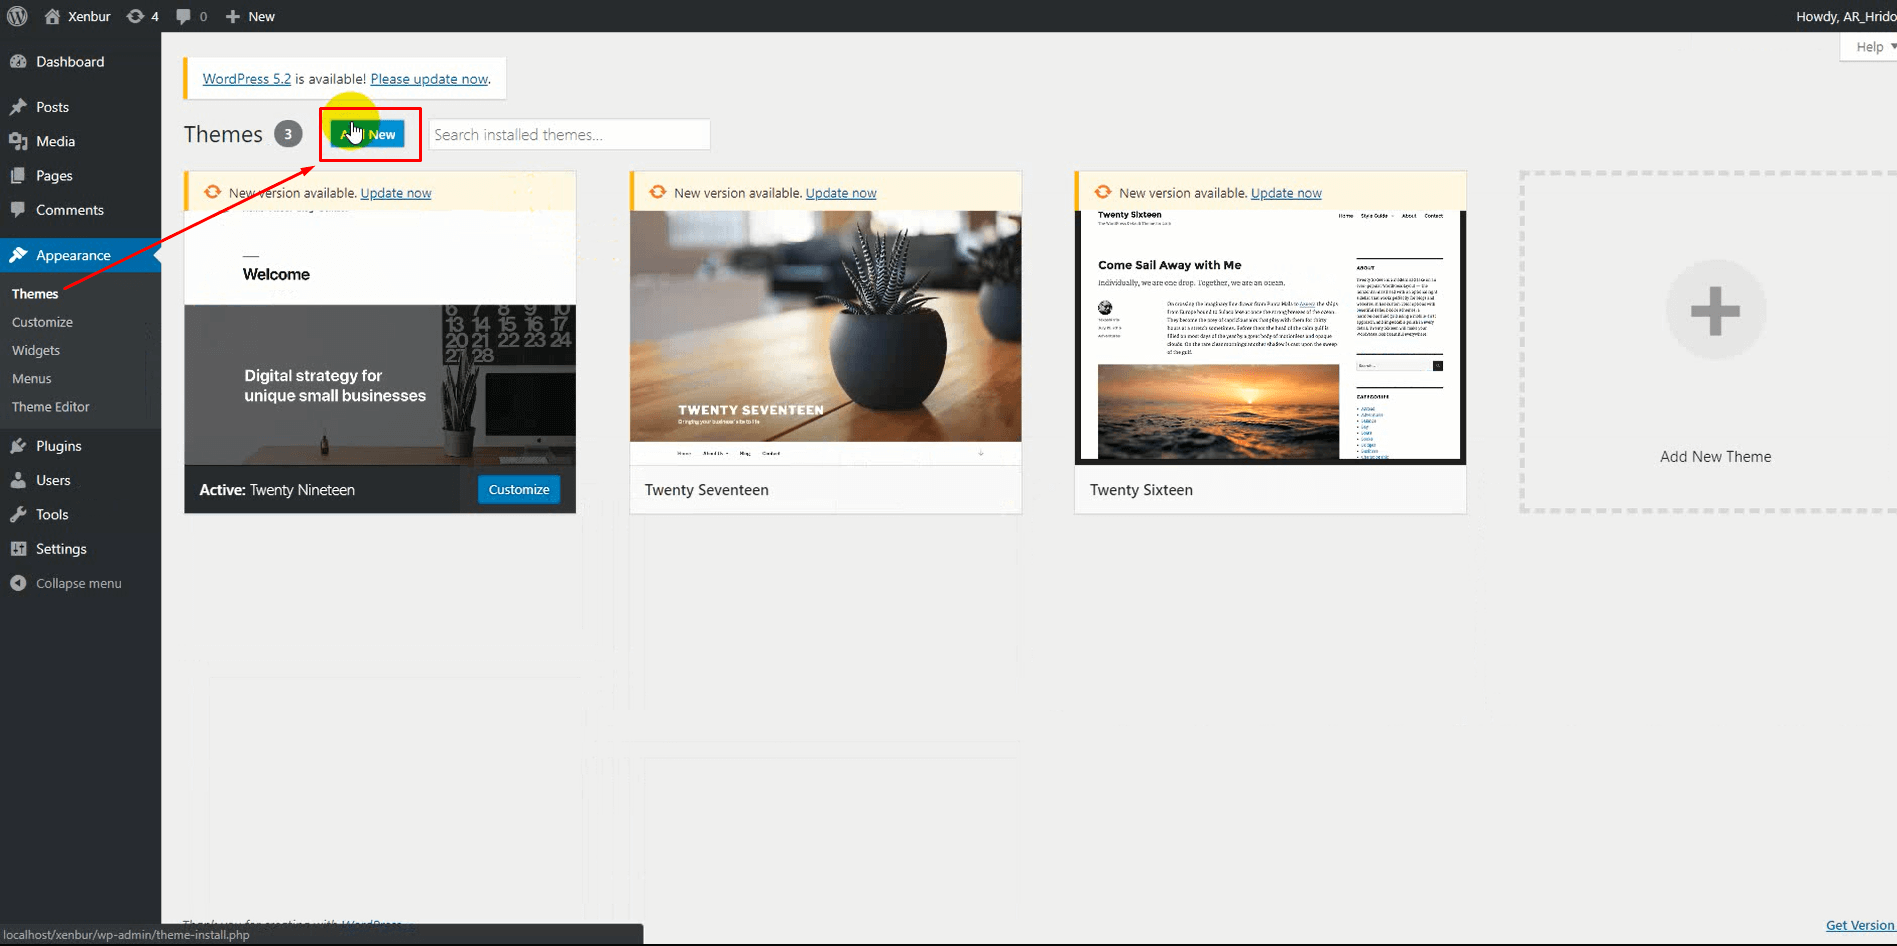Select Theme Editor in Appearance submenu

50,407
